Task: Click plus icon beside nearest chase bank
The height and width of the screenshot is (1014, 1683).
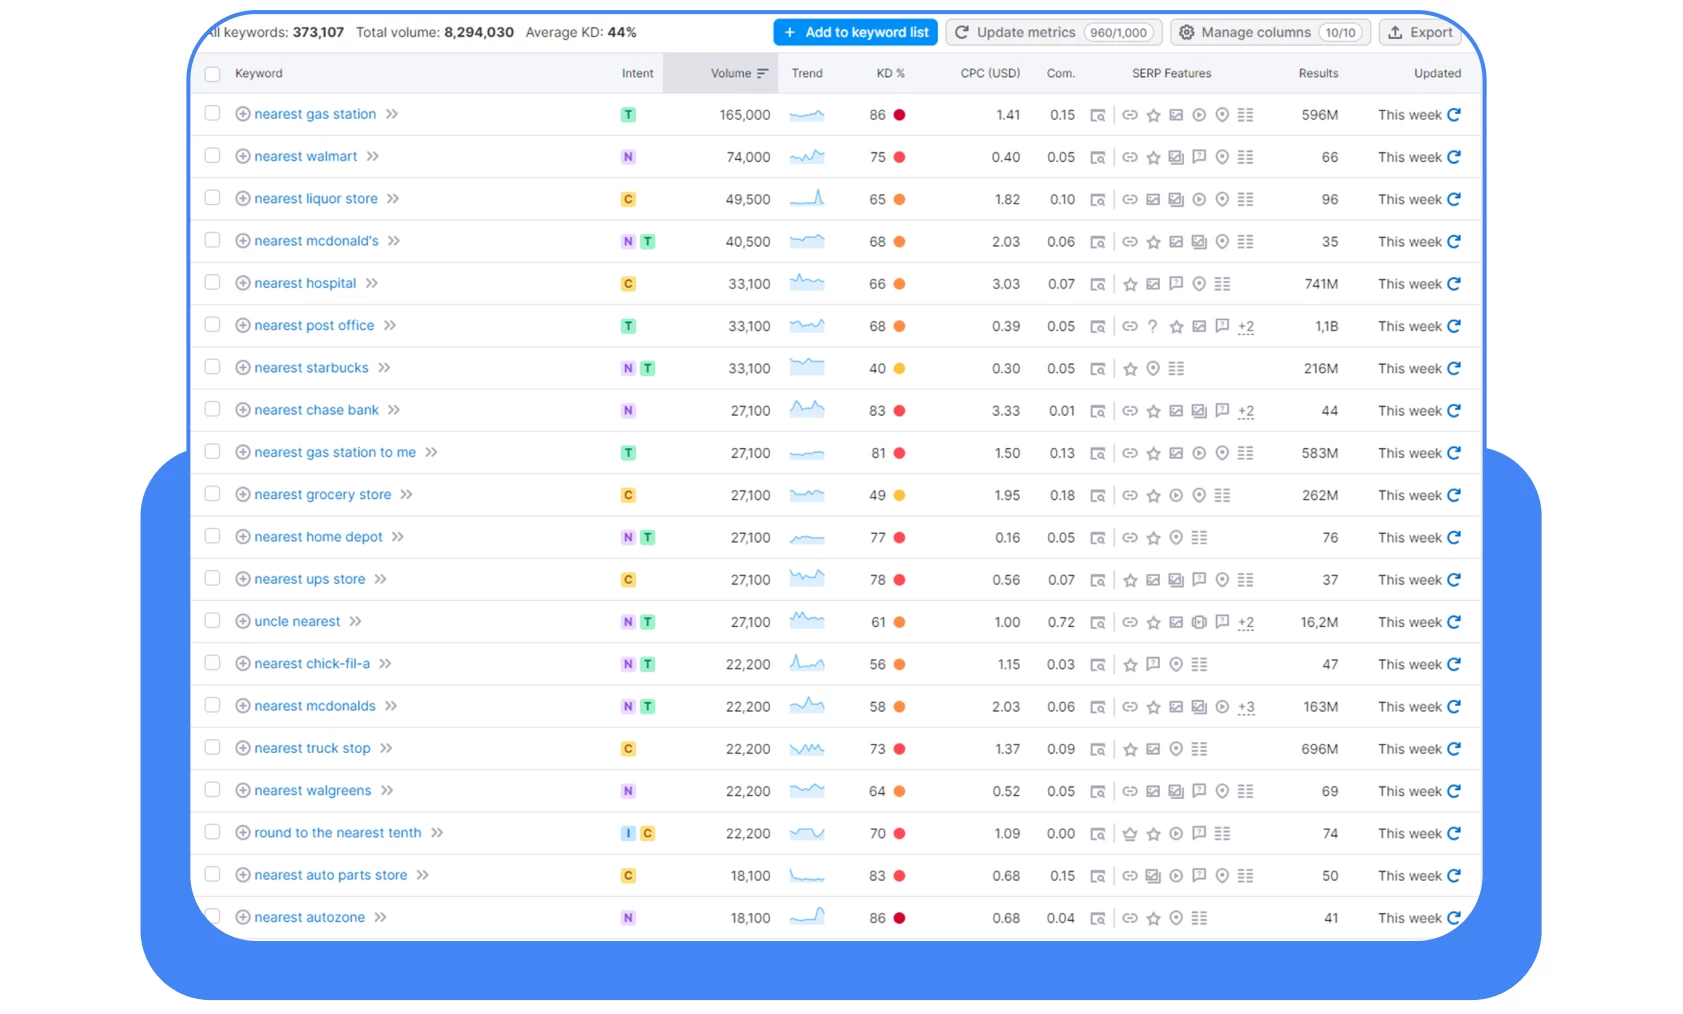Action: click(243, 410)
